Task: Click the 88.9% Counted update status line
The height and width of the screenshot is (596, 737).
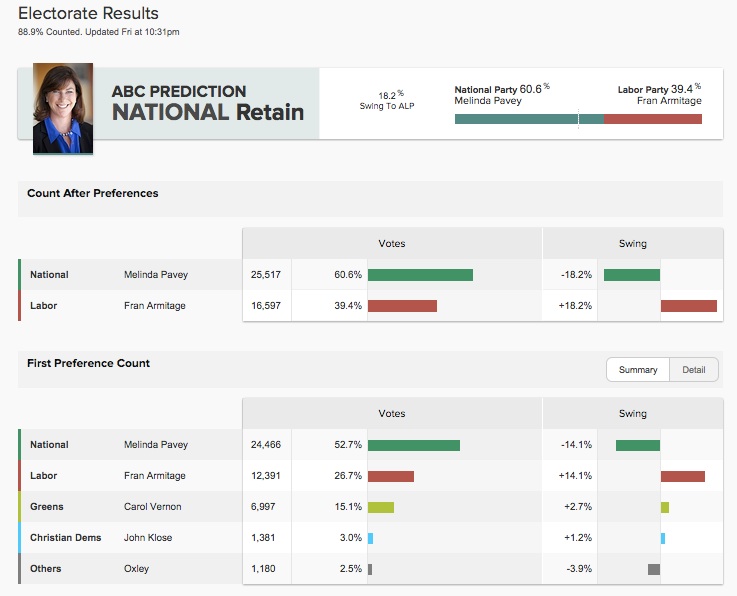Action: click(99, 32)
